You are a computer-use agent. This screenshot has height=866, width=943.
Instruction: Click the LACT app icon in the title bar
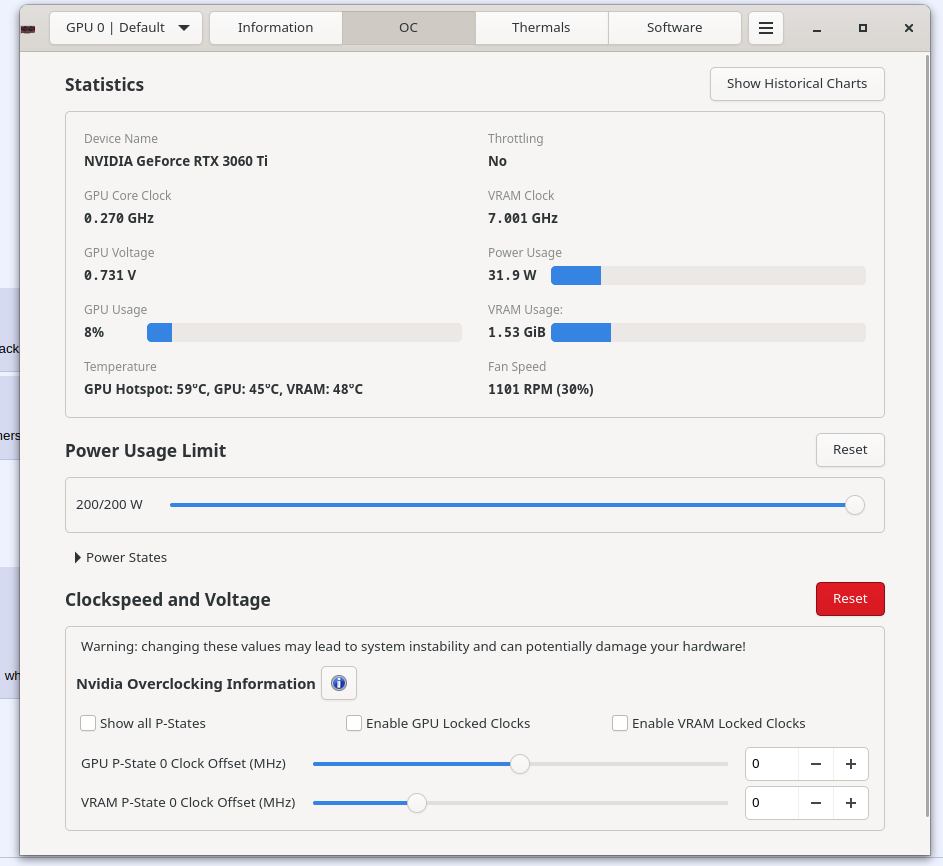click(28, 28)
